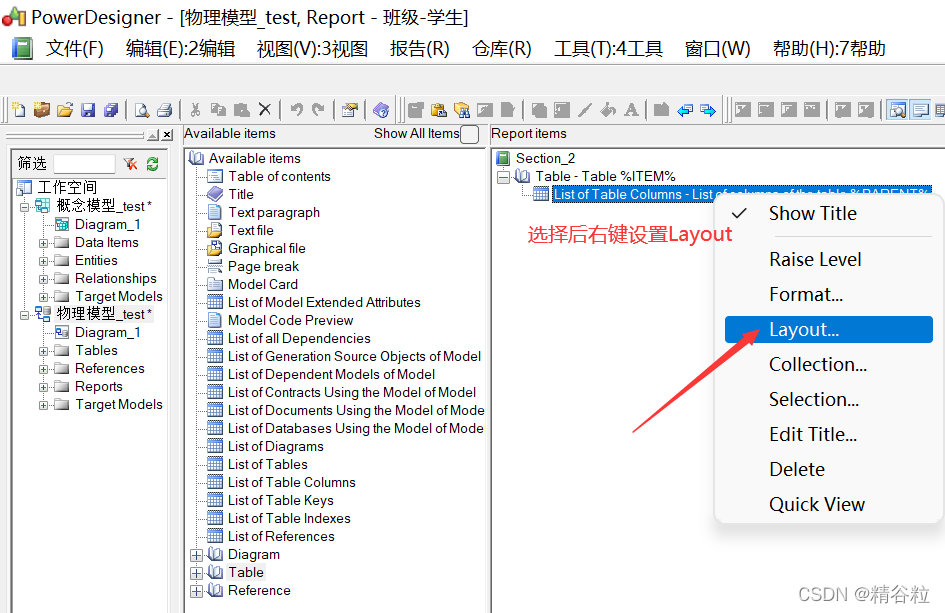The image size is (945, 613).
Task: Expand the Table book in Available items
Action: (x=196, y=573)
